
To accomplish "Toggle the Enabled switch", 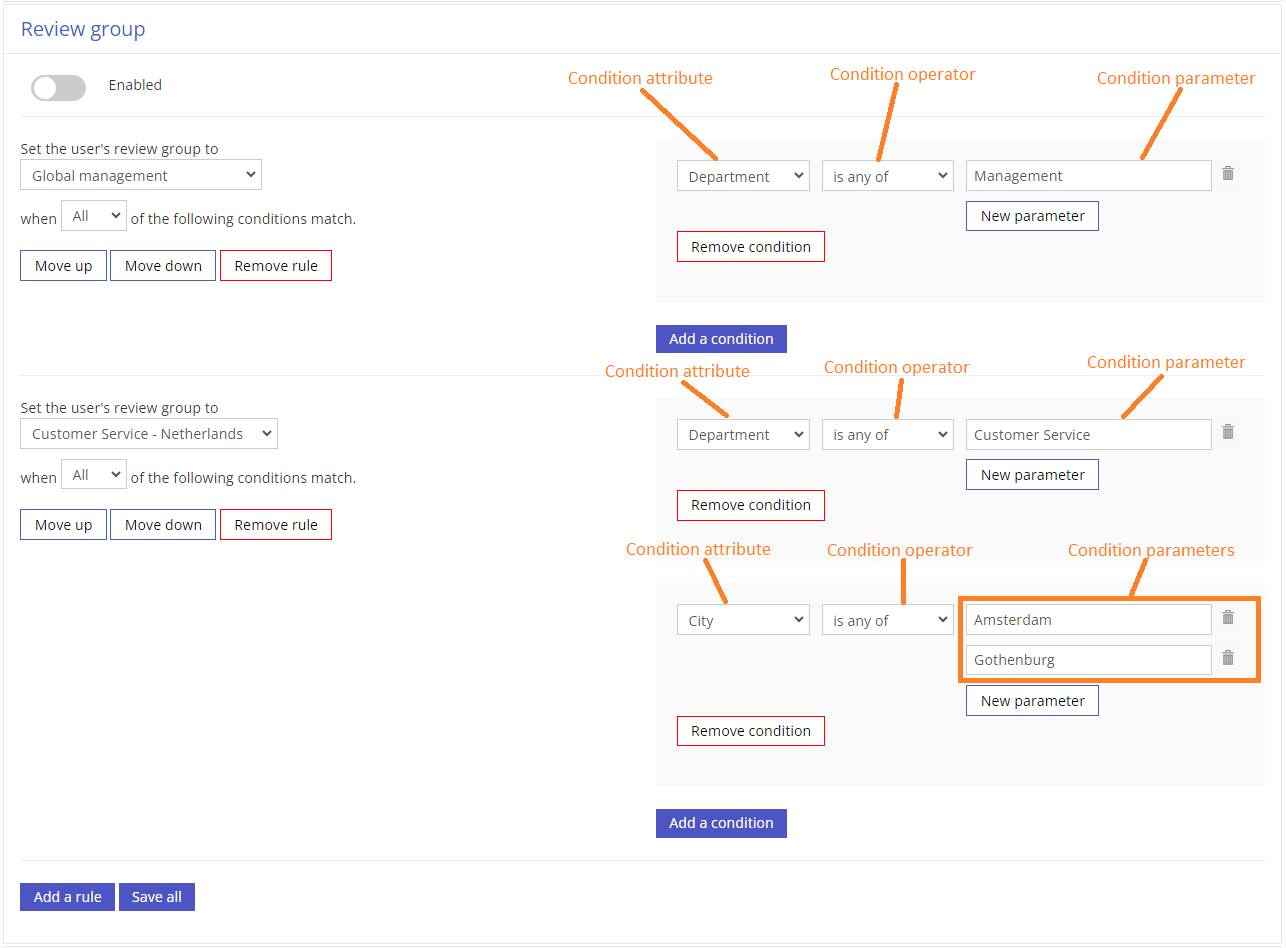I will coord(58,88).
